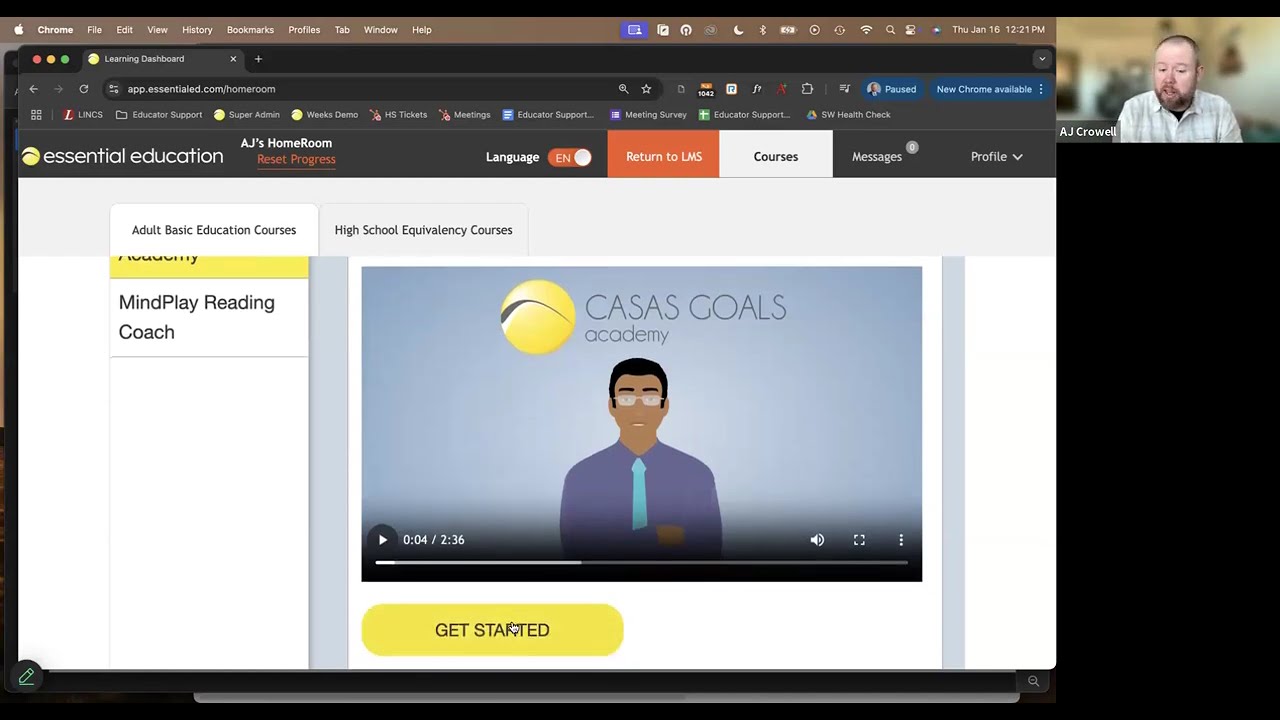
Task: Click the Siri icon in menu bar
Action: coord(936,30)
